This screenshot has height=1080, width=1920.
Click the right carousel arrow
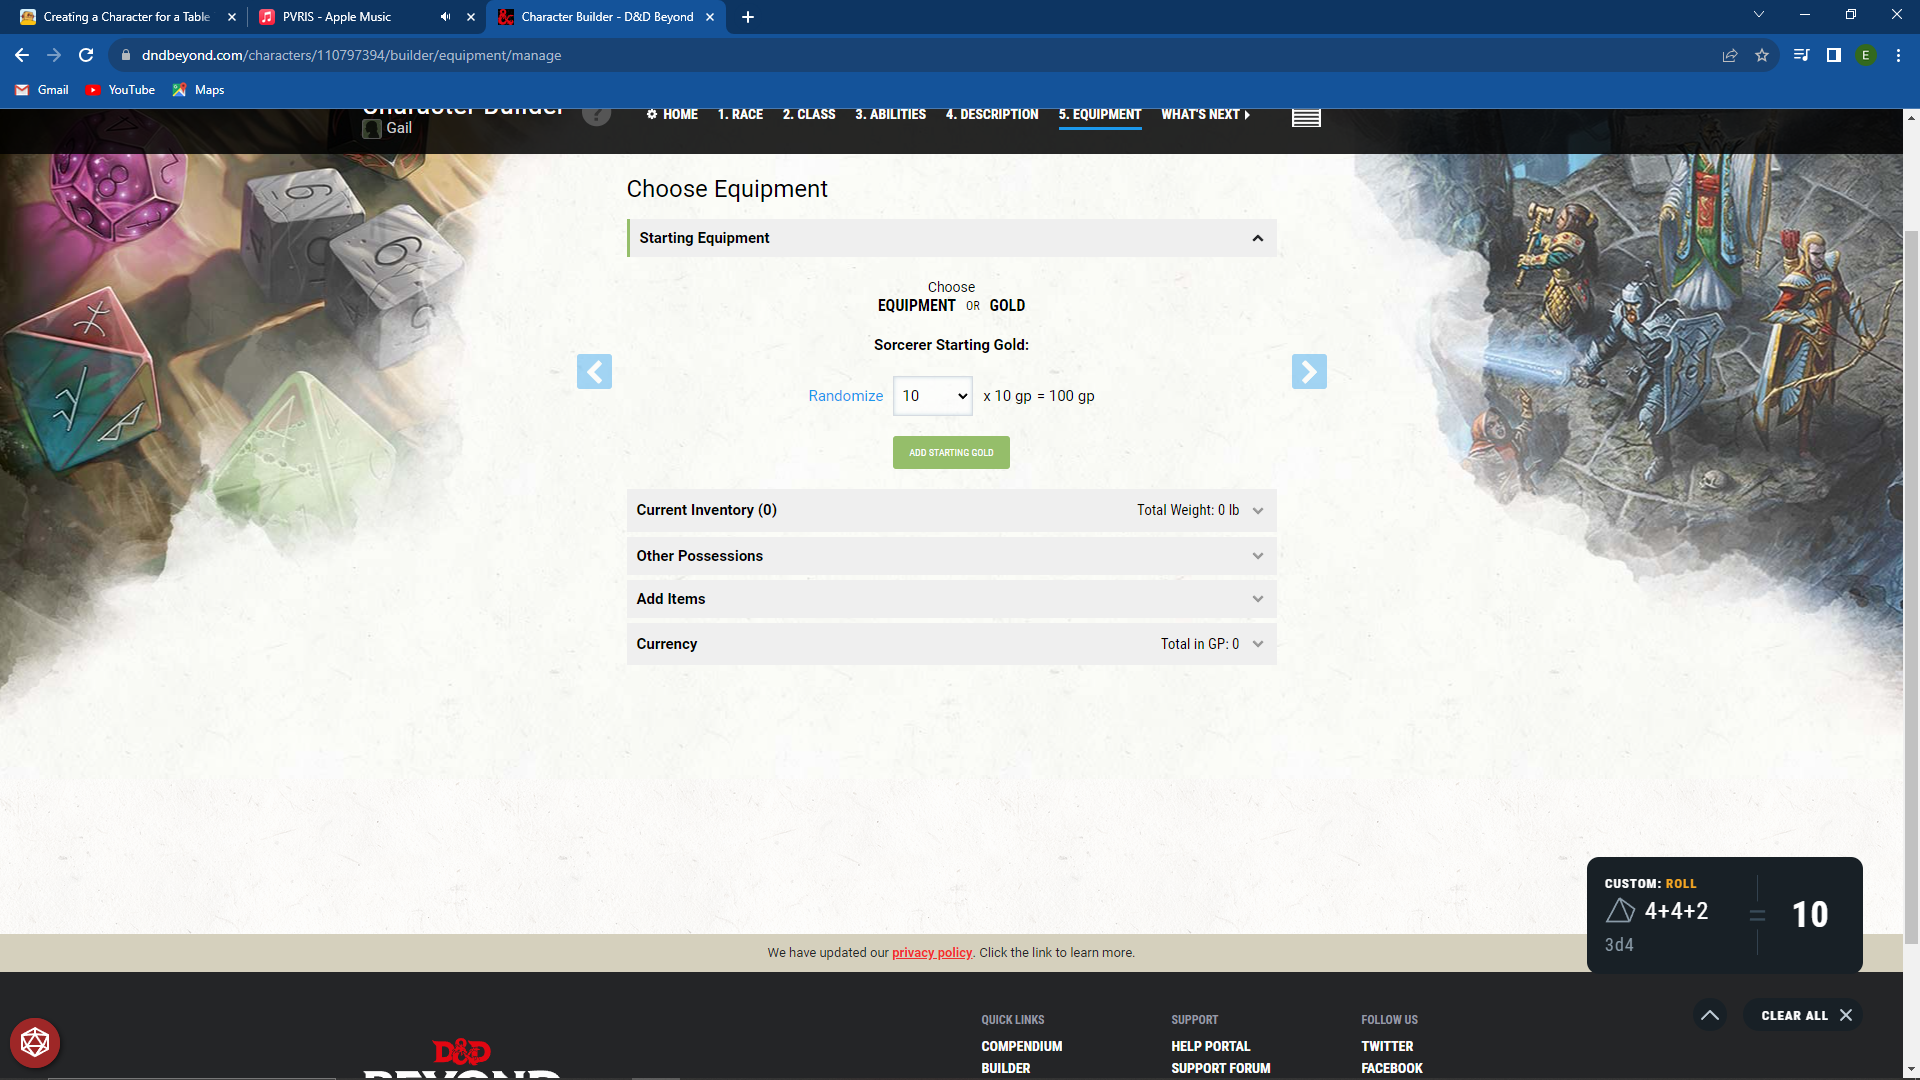point(1309,371)
